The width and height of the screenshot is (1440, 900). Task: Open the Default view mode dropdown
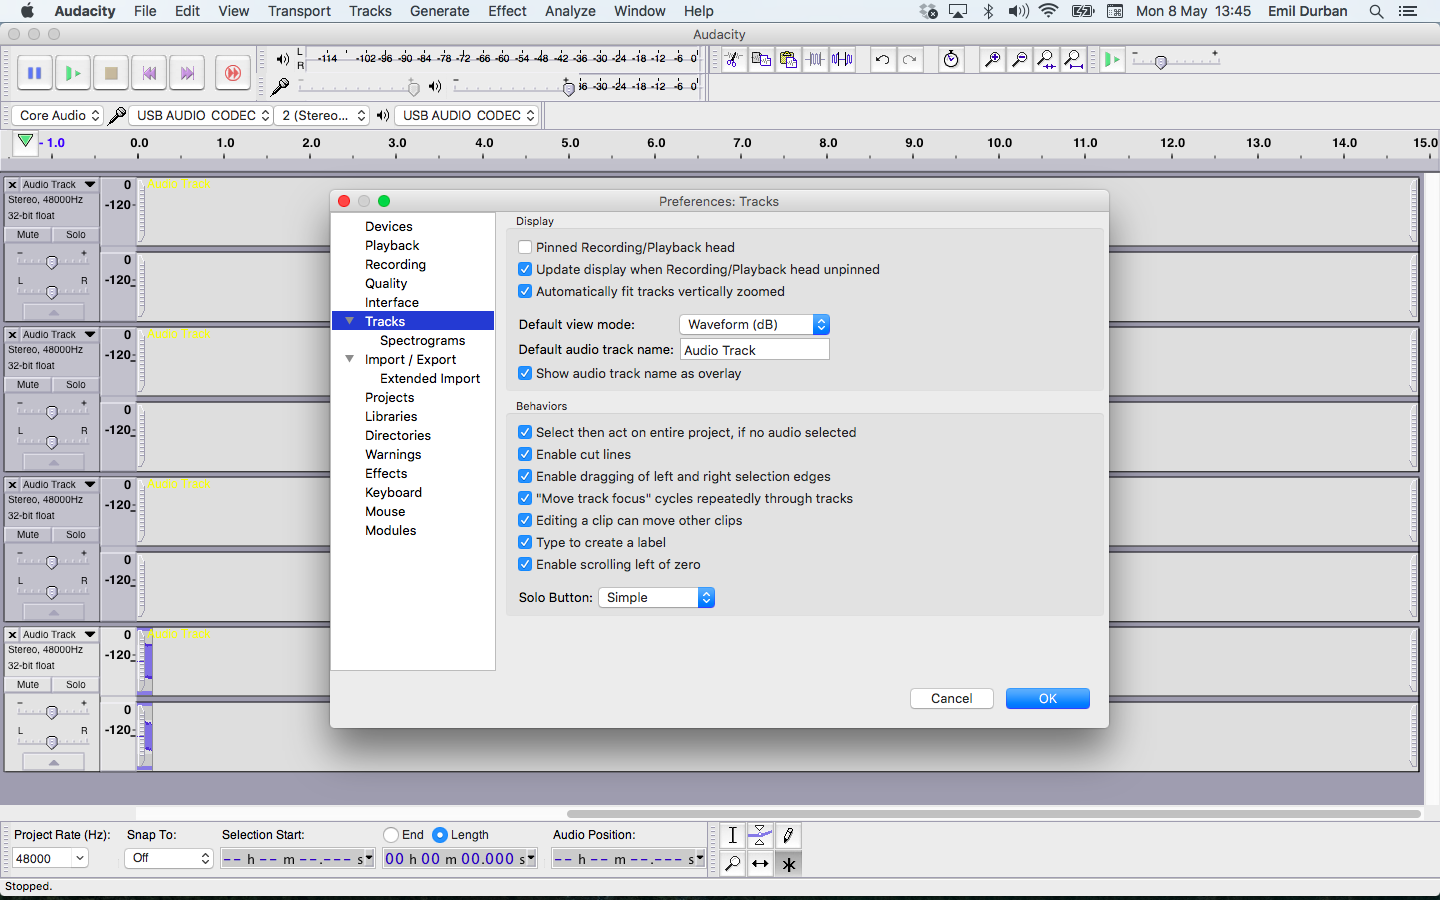click(x=754, y=324)
